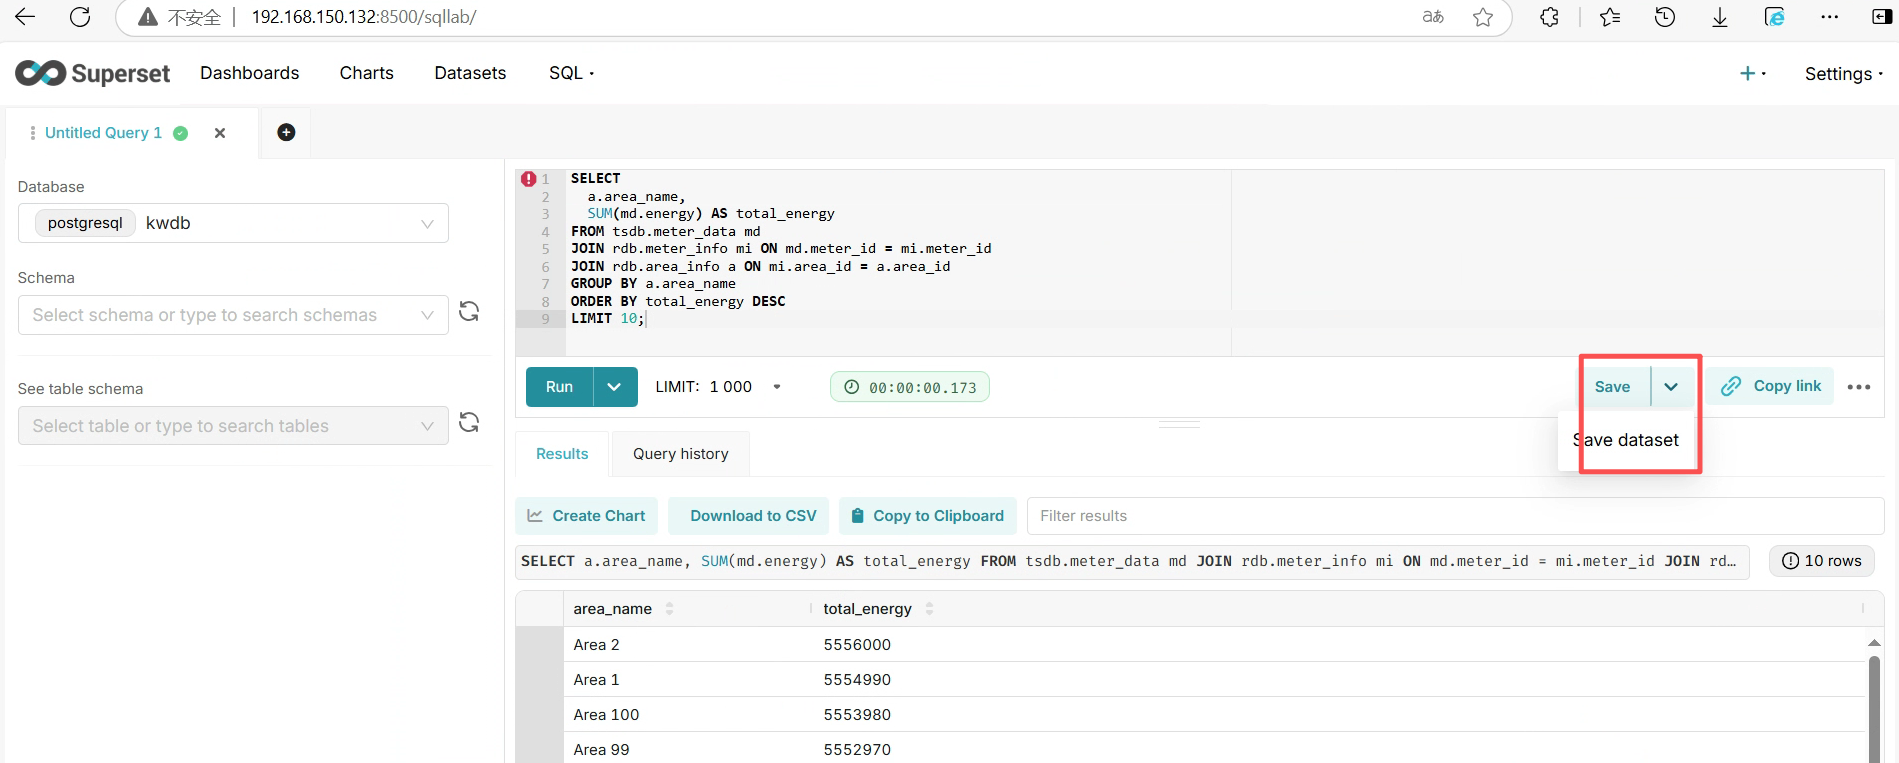Copy link to the query
The height and width of the screenshot is (763, 1899).
(x=1771, y=386)
